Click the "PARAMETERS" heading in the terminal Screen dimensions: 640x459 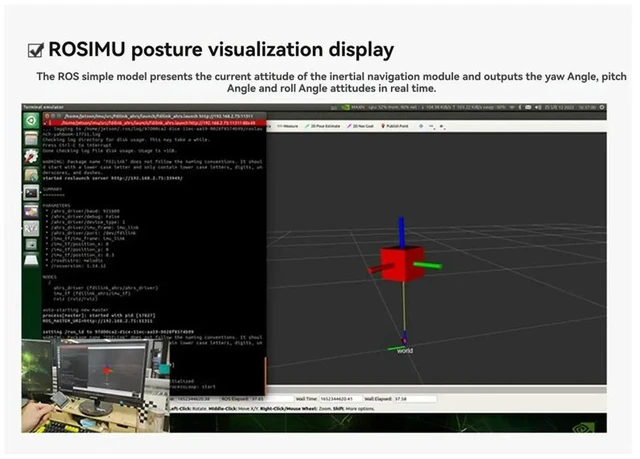click(56, 206)
